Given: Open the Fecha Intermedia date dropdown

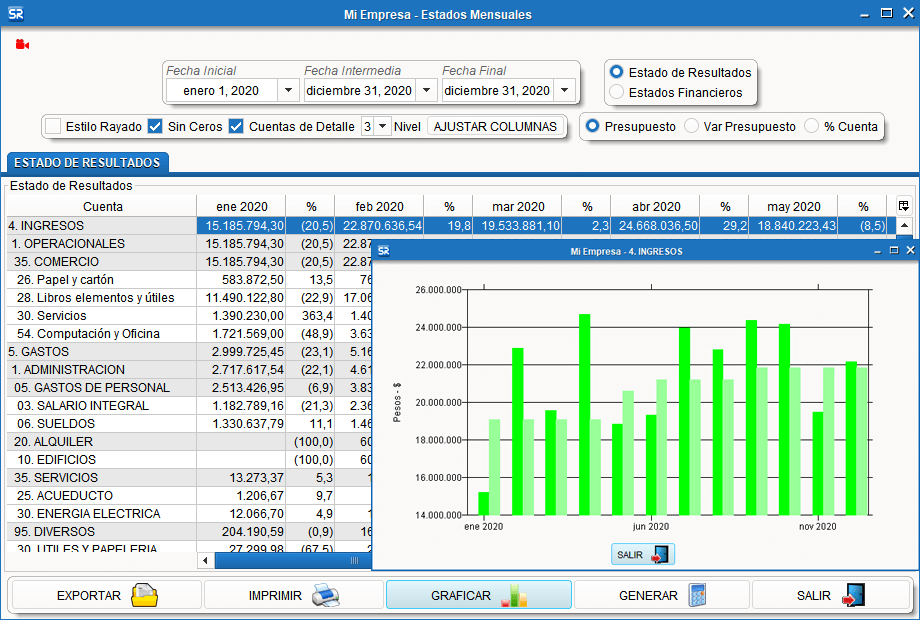Looking at the screenshot, I should [427, 90].
